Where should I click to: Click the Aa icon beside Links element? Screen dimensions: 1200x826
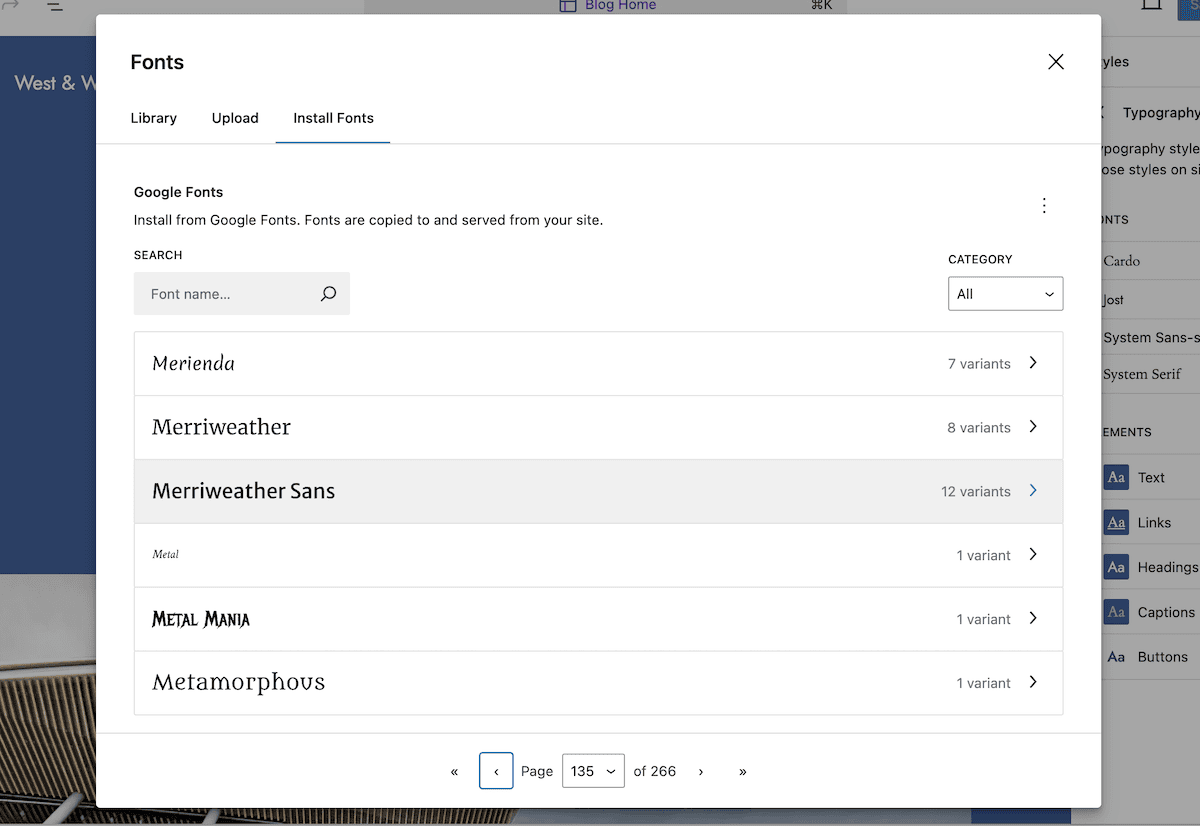point(1115,522)
